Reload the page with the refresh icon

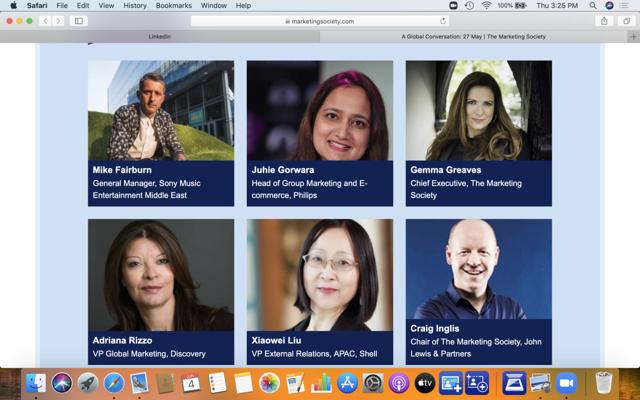443,21
